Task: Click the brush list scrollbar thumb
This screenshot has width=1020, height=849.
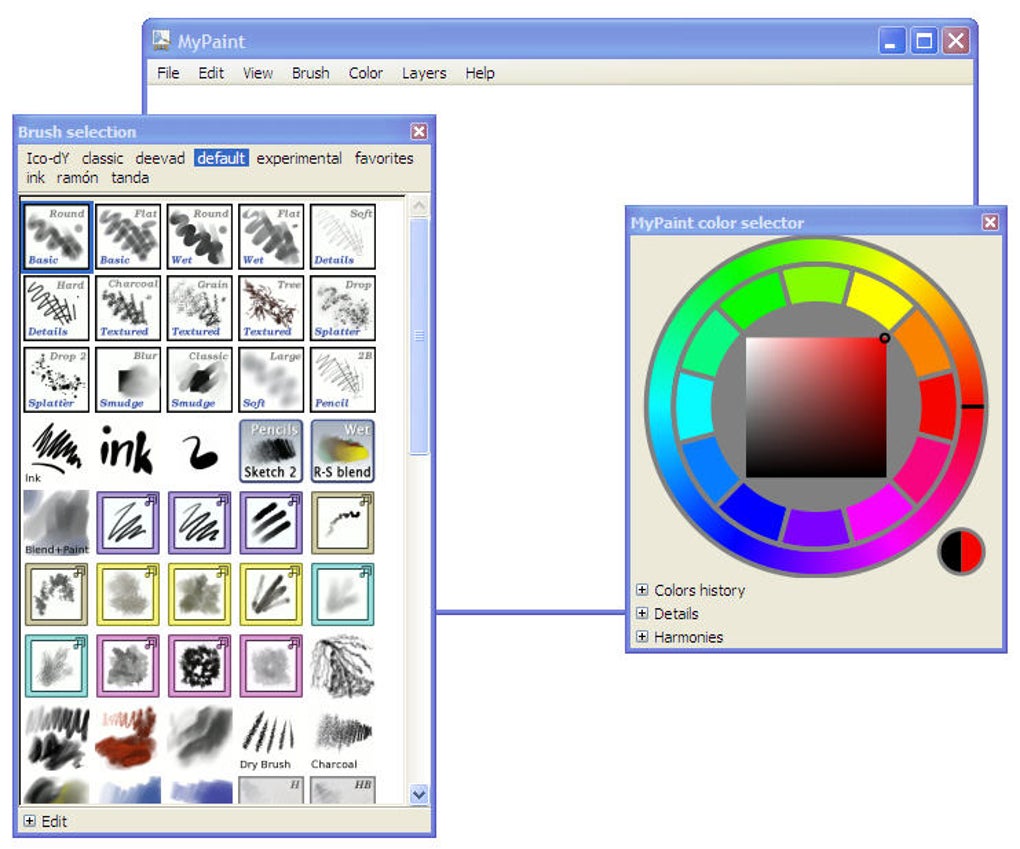Action: (419, 336)
